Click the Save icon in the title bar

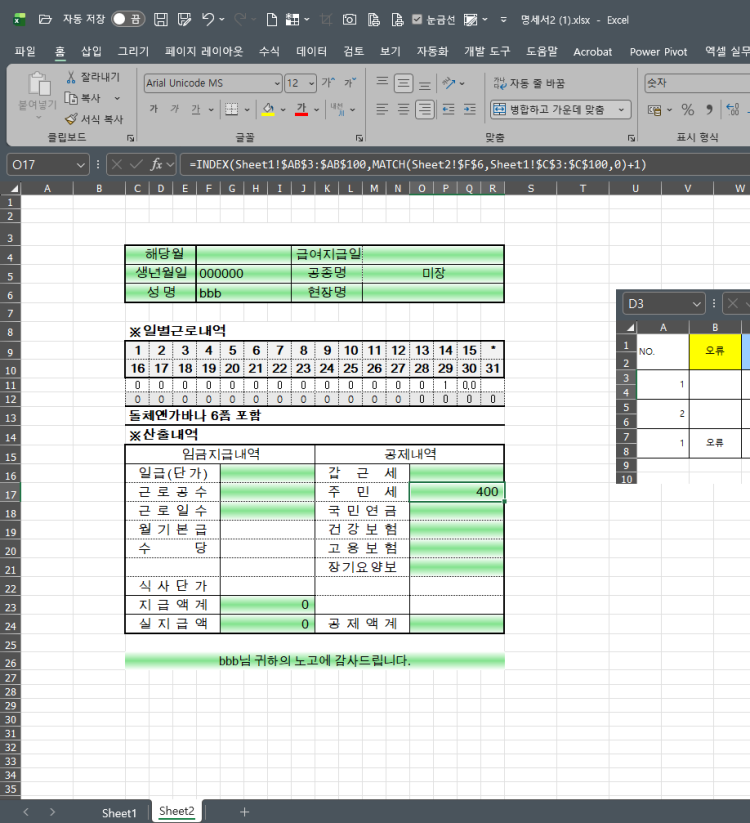click(160, 19)
